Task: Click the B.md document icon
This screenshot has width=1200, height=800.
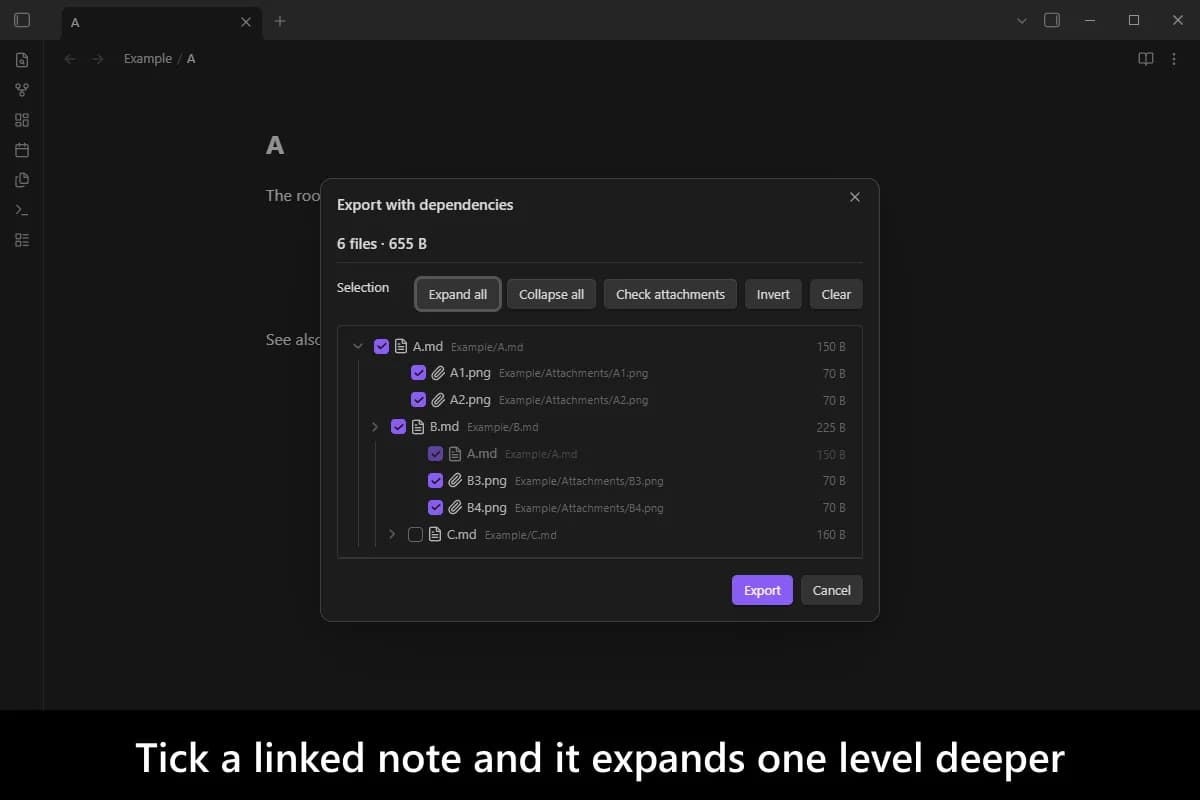Action: click(418, 427)
